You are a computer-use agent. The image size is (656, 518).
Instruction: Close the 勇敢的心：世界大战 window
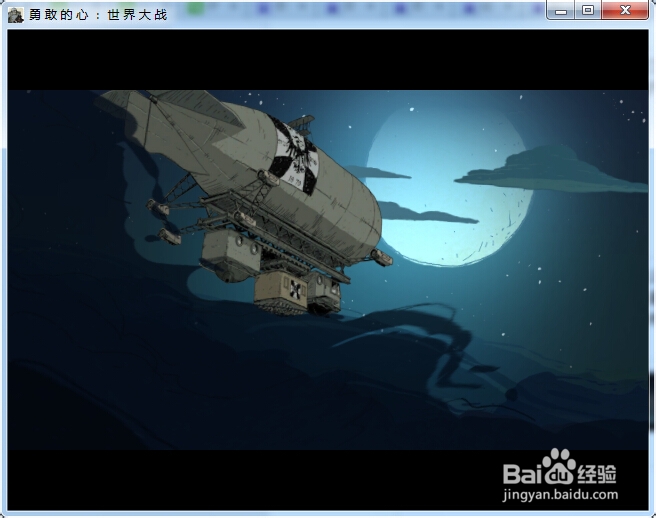coord(625,10)
